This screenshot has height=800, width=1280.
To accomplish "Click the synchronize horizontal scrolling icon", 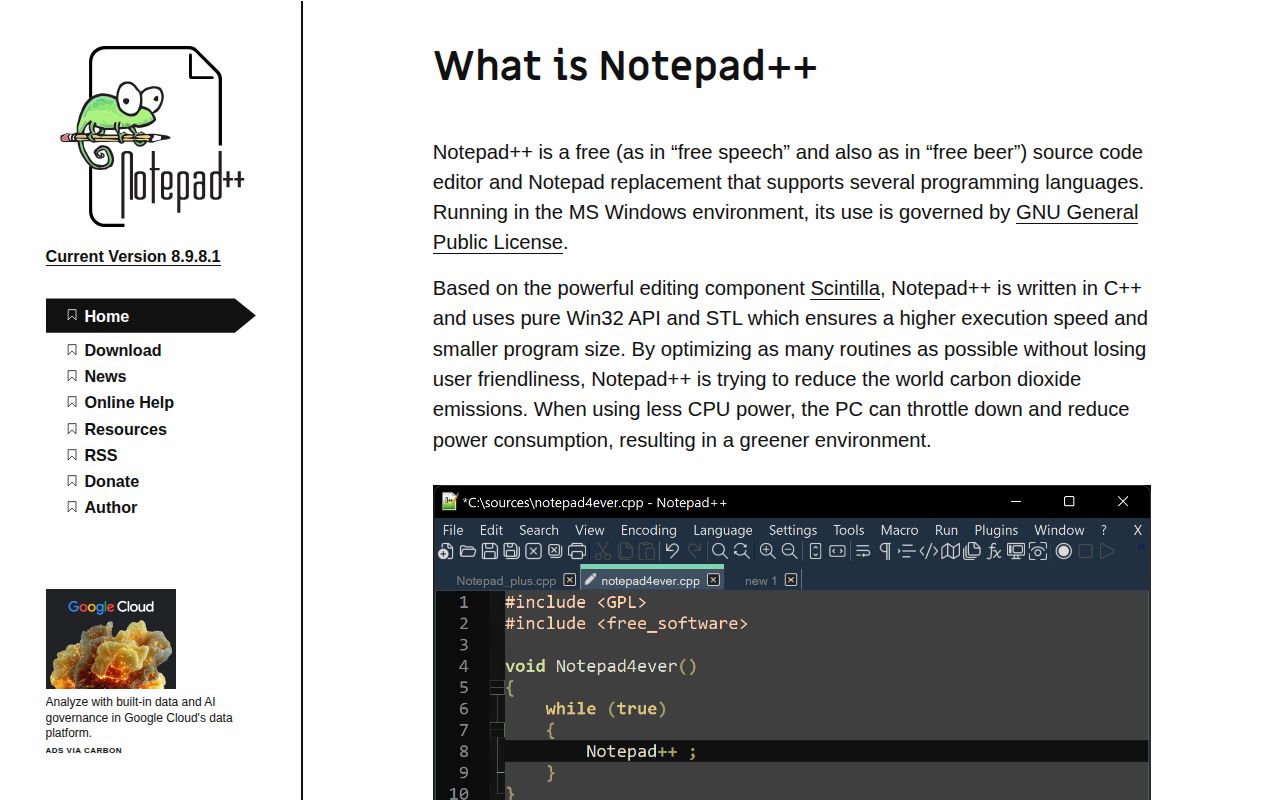I will tap(837, 551).
